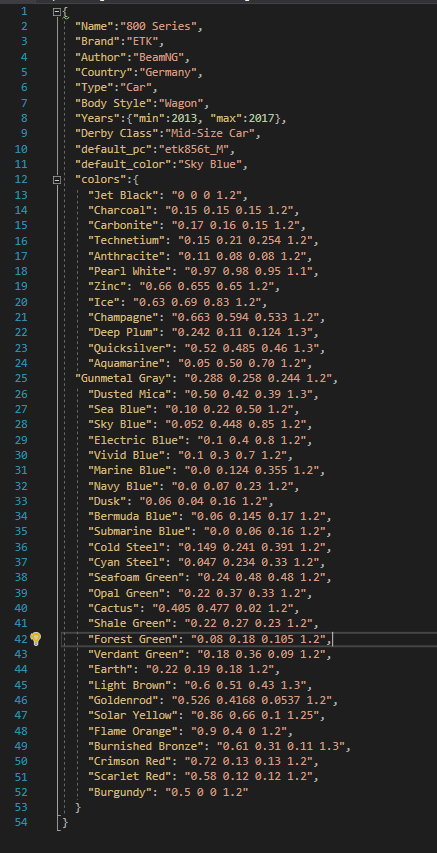437x853 pixels.
Task: Click the "Anthracite" color entry
Action: 200,256
